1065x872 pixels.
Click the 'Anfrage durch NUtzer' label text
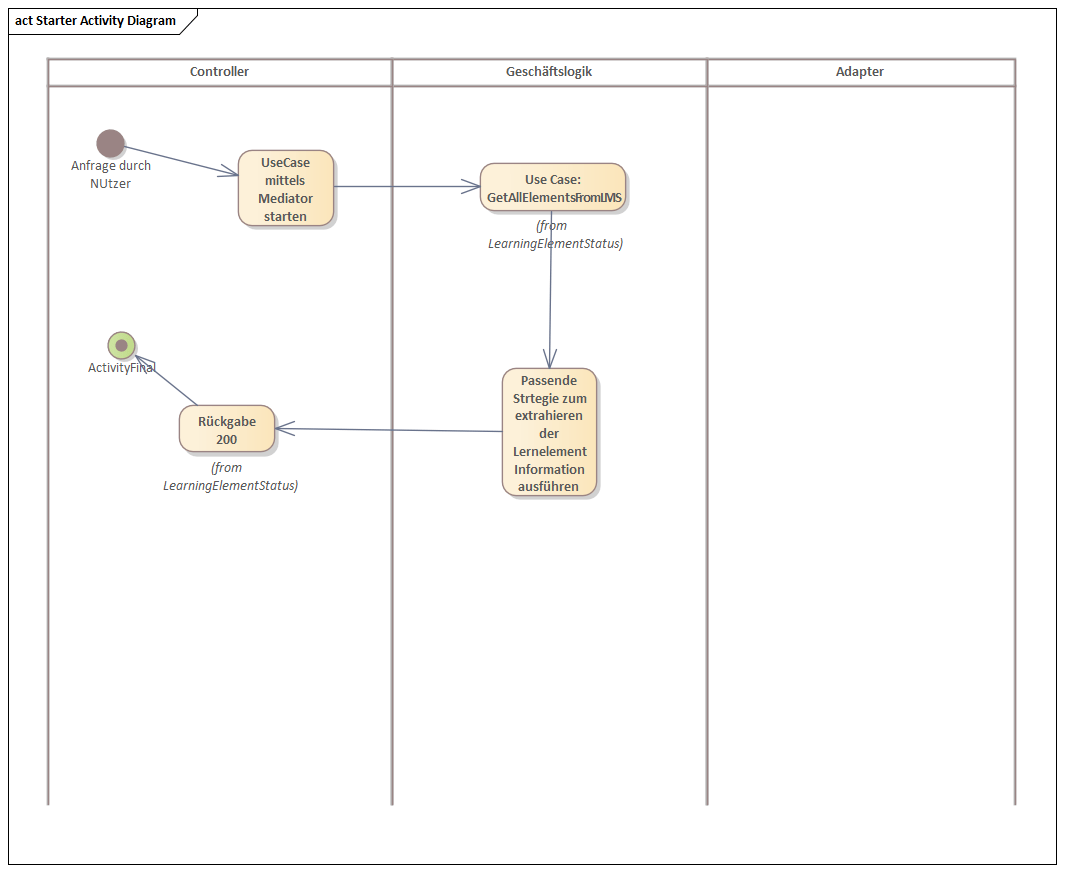110,175
